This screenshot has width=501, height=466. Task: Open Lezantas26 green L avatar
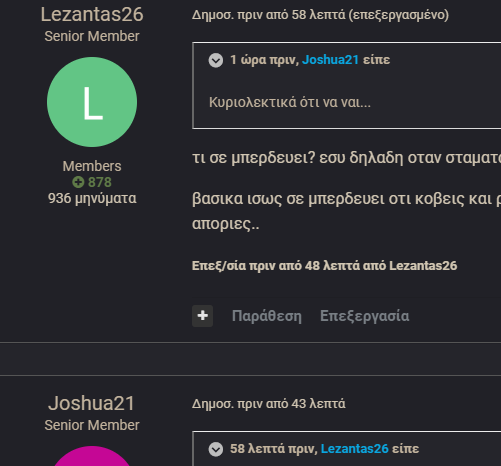(x=92, y=102)
